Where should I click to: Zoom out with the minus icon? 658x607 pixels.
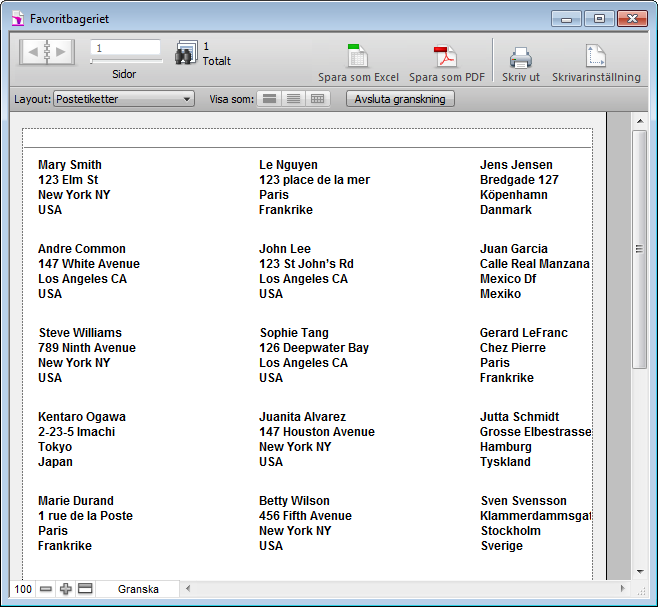click(x=46, y=589)
